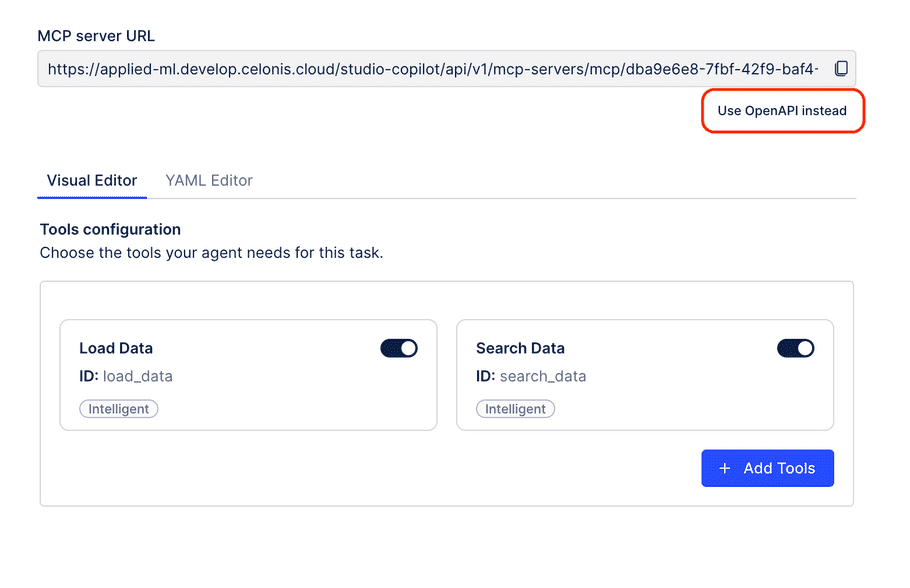The width and height of the screenshot is (910, 588).
Task: Click the MCP server URL label
Action: (x=96, y=35)
